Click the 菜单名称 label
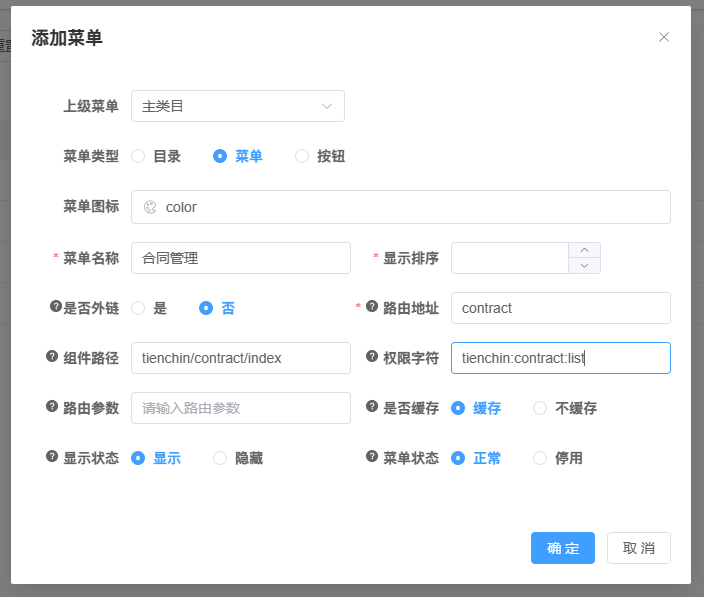Image resolution: width=704 pixels, height=597 pixels. [x=91, y=259]
